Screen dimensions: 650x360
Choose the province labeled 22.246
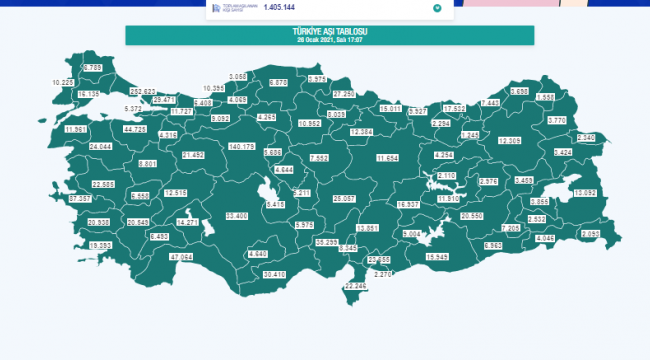coord(356,286)
